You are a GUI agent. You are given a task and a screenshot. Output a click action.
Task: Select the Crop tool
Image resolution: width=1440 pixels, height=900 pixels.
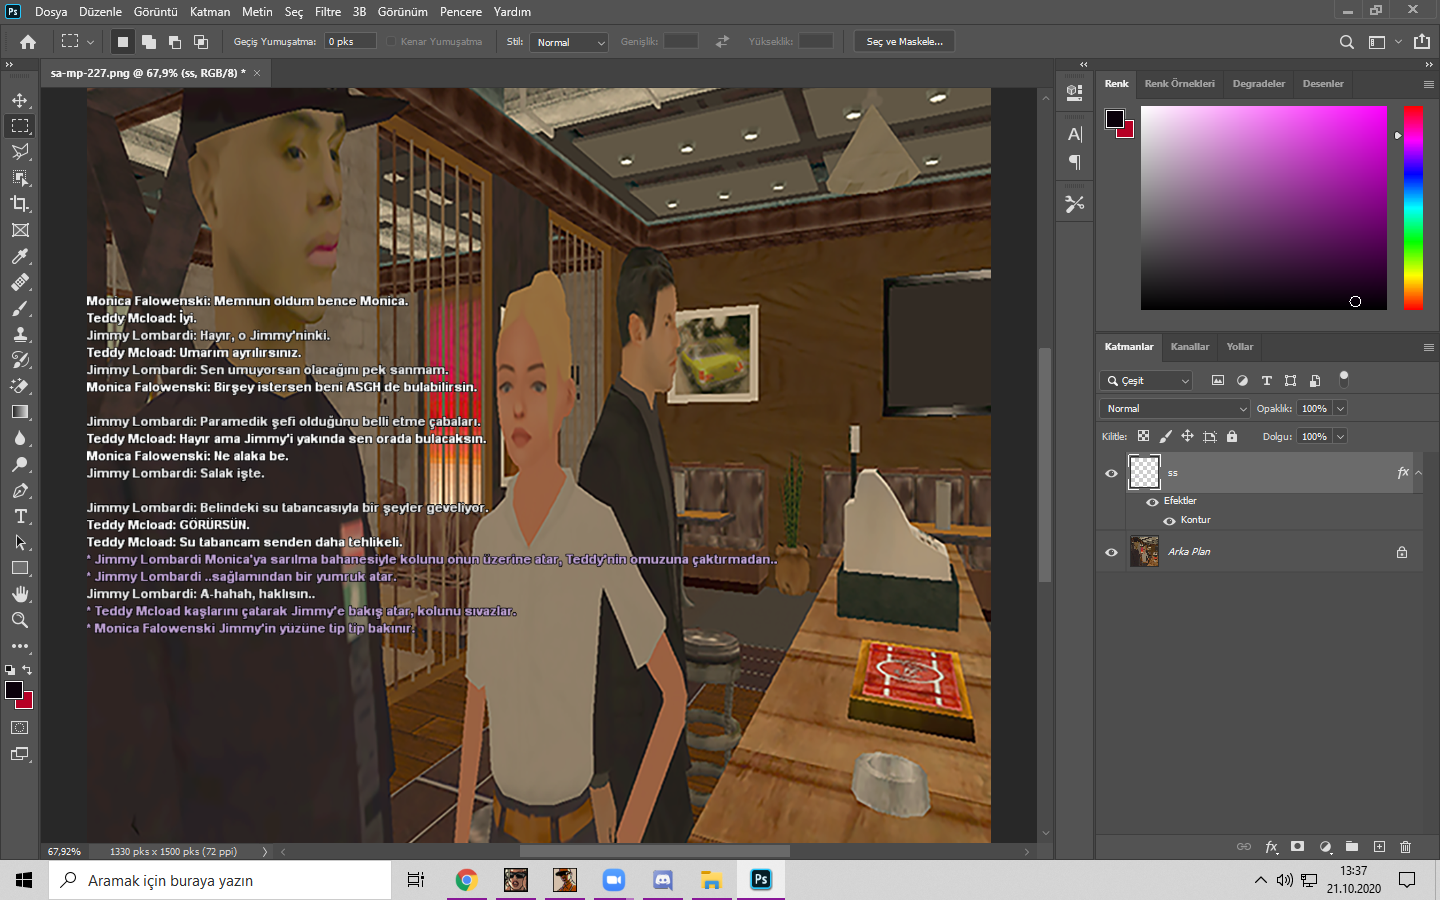tap(20, 204)
